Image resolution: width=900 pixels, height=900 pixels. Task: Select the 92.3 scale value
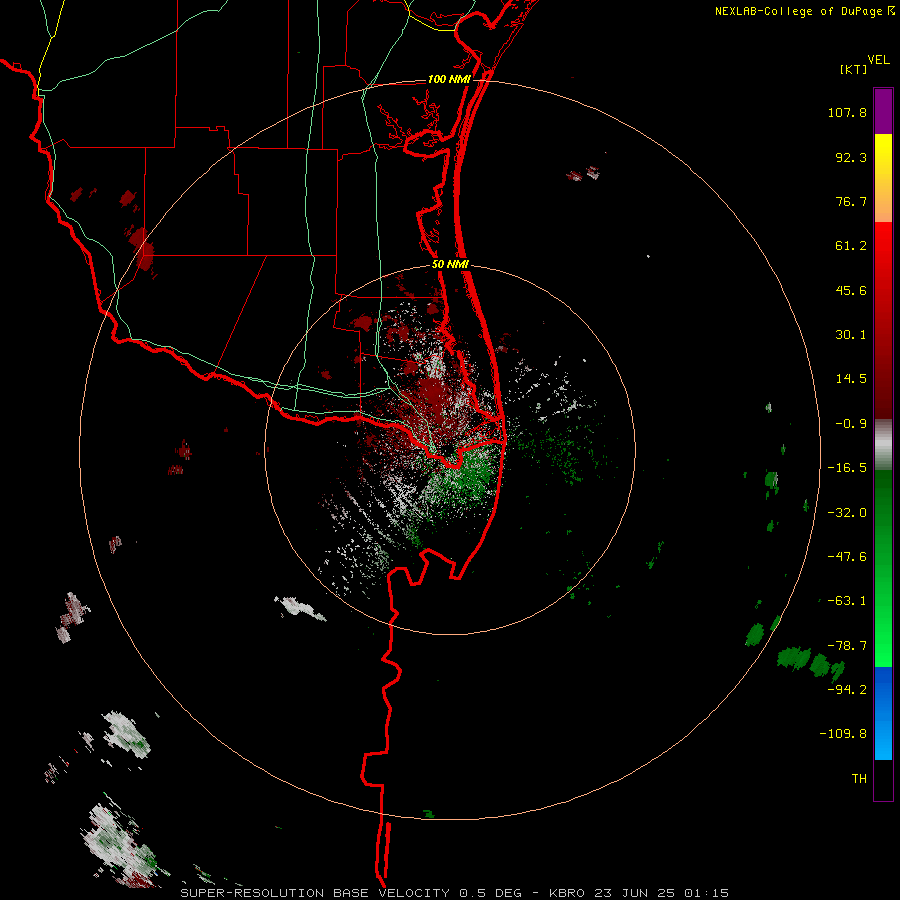pyautogui.click(x=851, y=157)
